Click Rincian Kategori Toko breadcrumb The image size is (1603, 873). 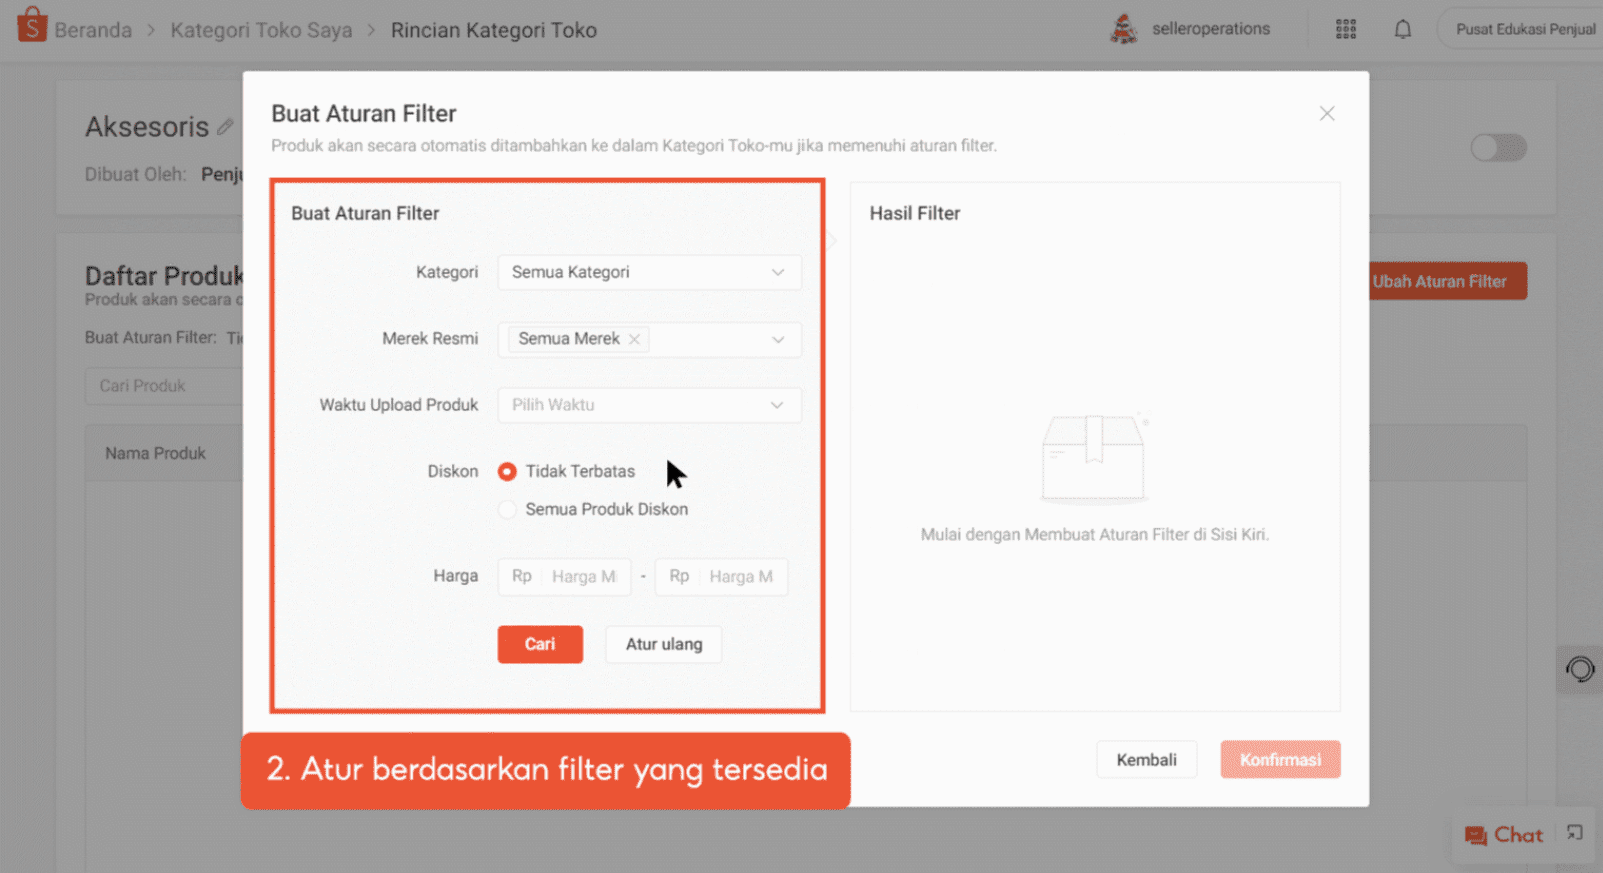click(494, 30)
